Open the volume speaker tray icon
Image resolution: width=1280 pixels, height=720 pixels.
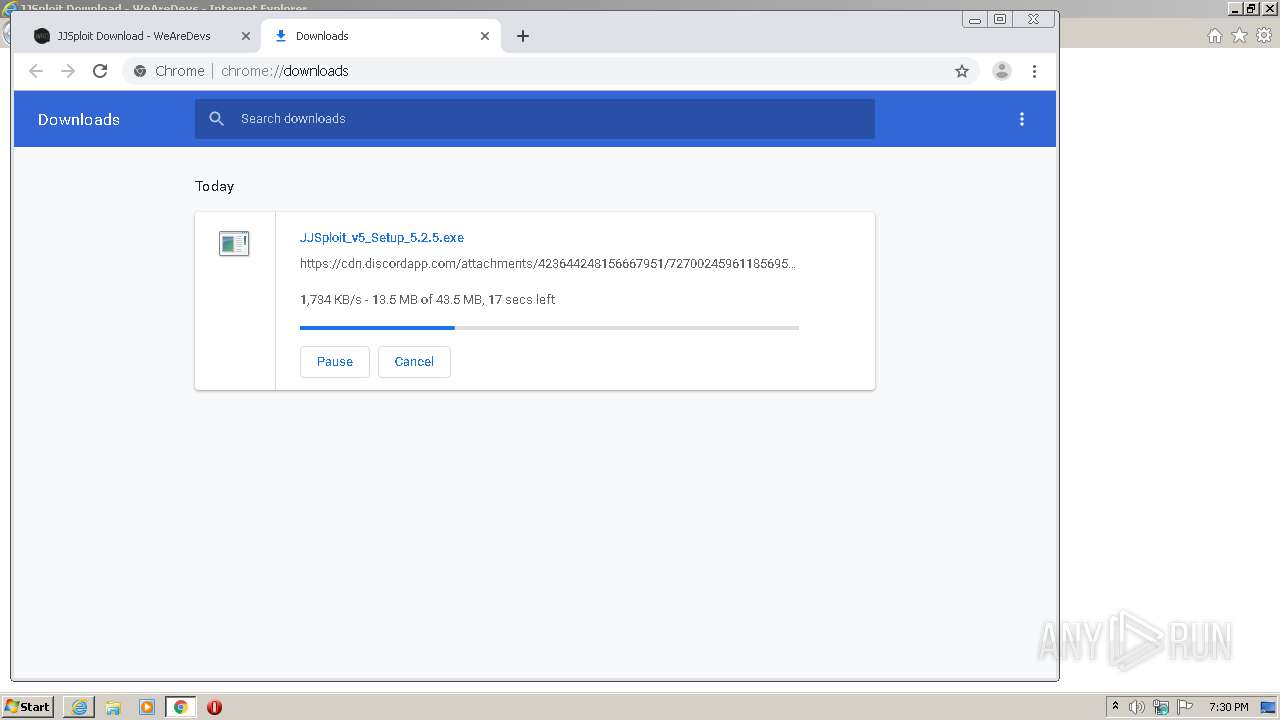click(1137, 707)
